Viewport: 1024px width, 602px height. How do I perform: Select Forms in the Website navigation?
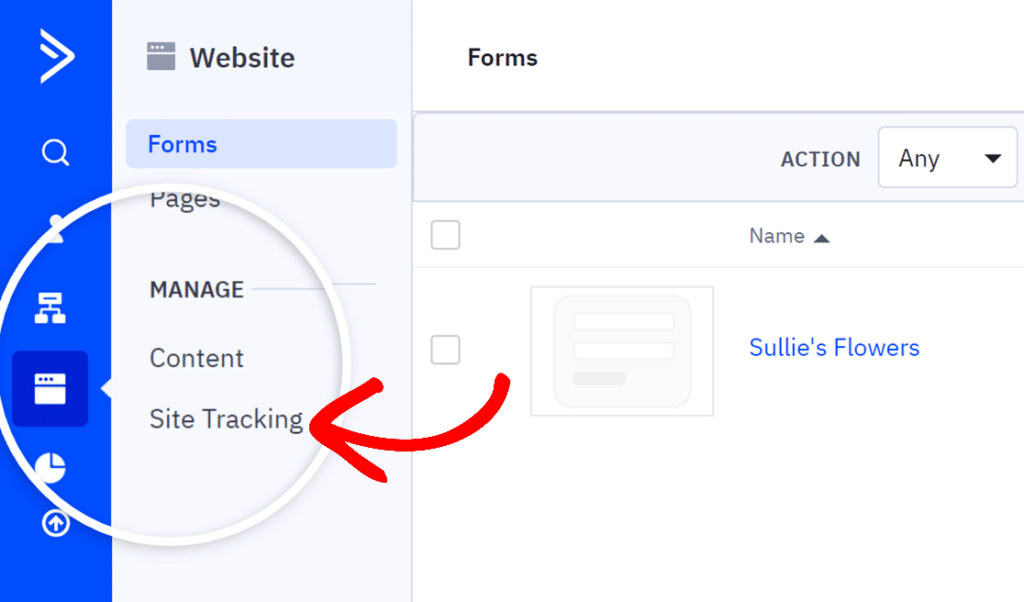(x=182, y=144)
